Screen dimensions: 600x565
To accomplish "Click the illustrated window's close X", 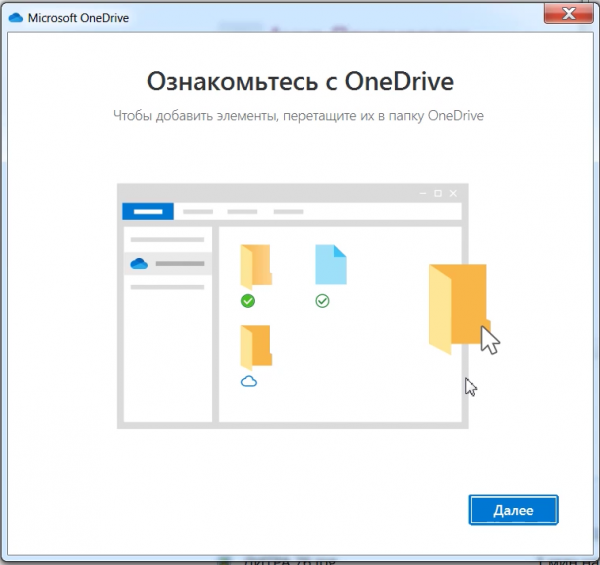I will click(x=453, y=193).
